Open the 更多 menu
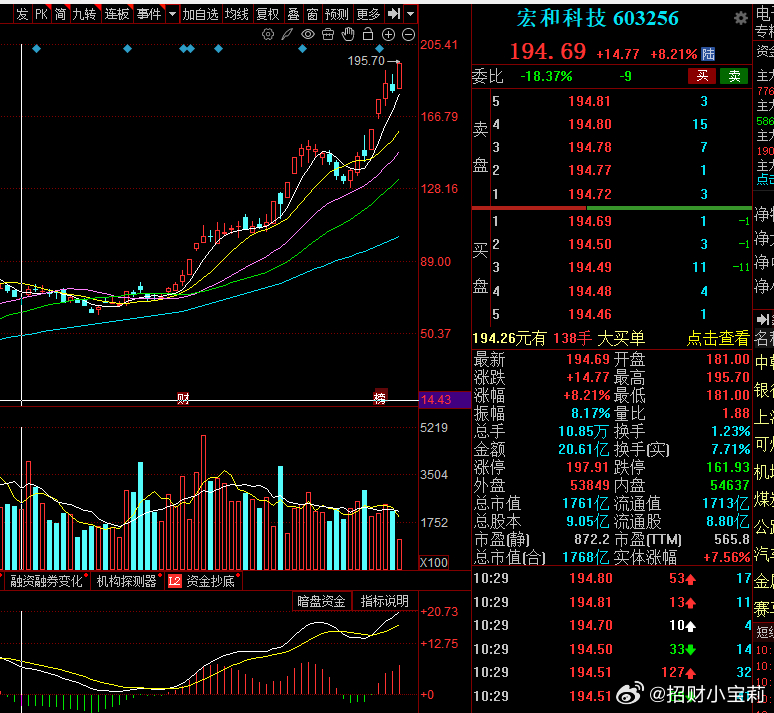774x713 pixels. tap(368, 14)
